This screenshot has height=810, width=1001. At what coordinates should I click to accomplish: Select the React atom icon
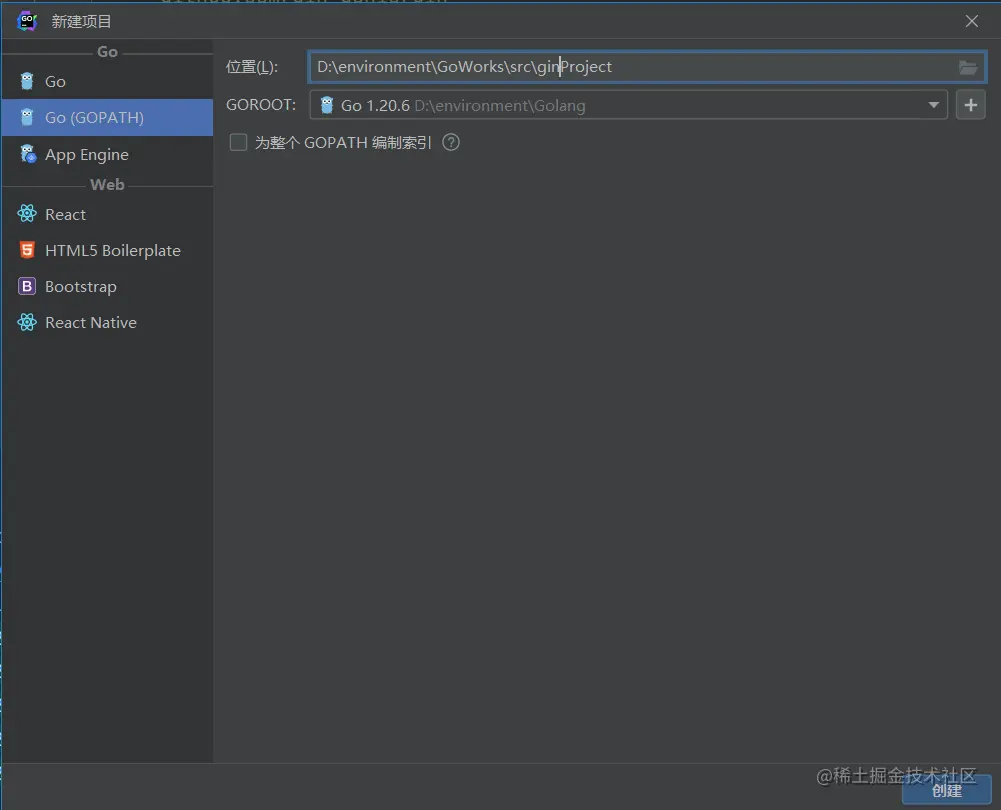[27, 214]
